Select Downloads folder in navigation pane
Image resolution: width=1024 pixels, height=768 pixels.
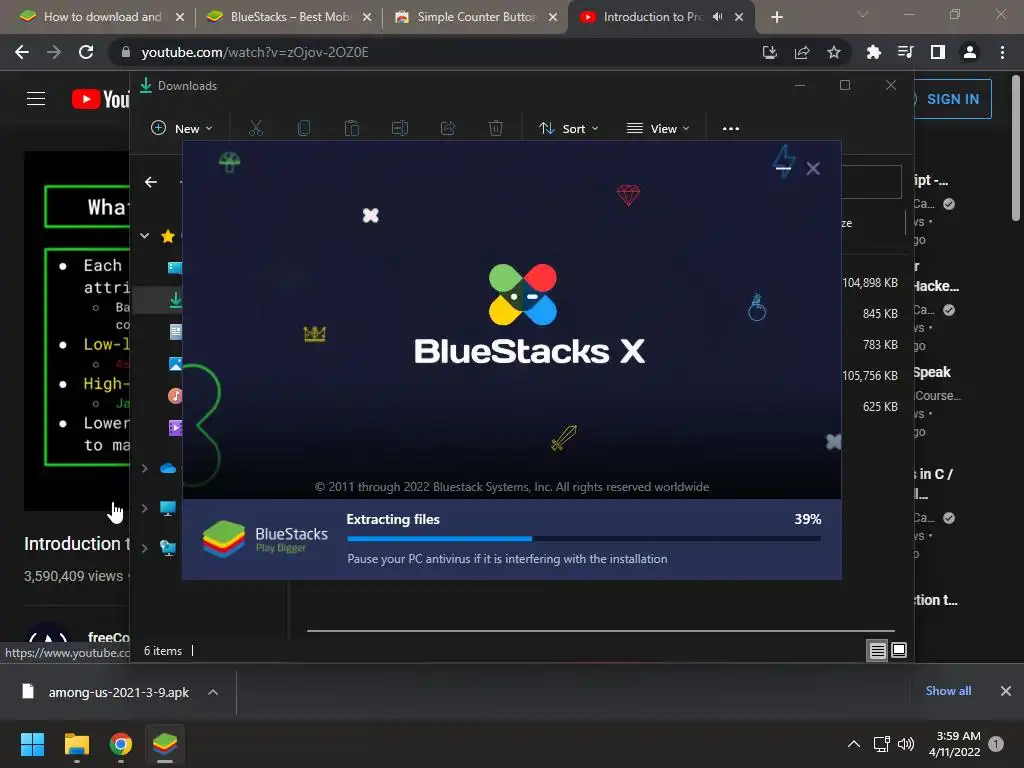(x=175, y=300)
